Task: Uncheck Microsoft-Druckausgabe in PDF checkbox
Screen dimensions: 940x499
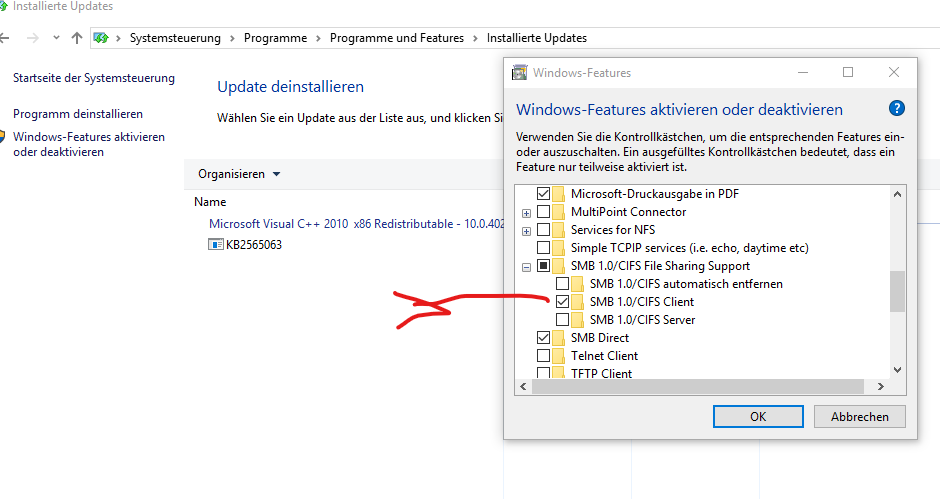Action: coord(543,194)
